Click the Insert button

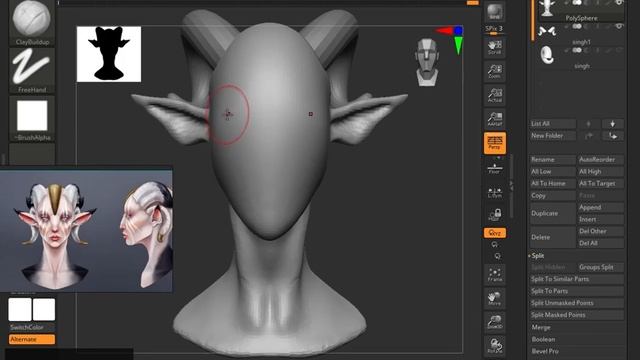tap(600, 219)
